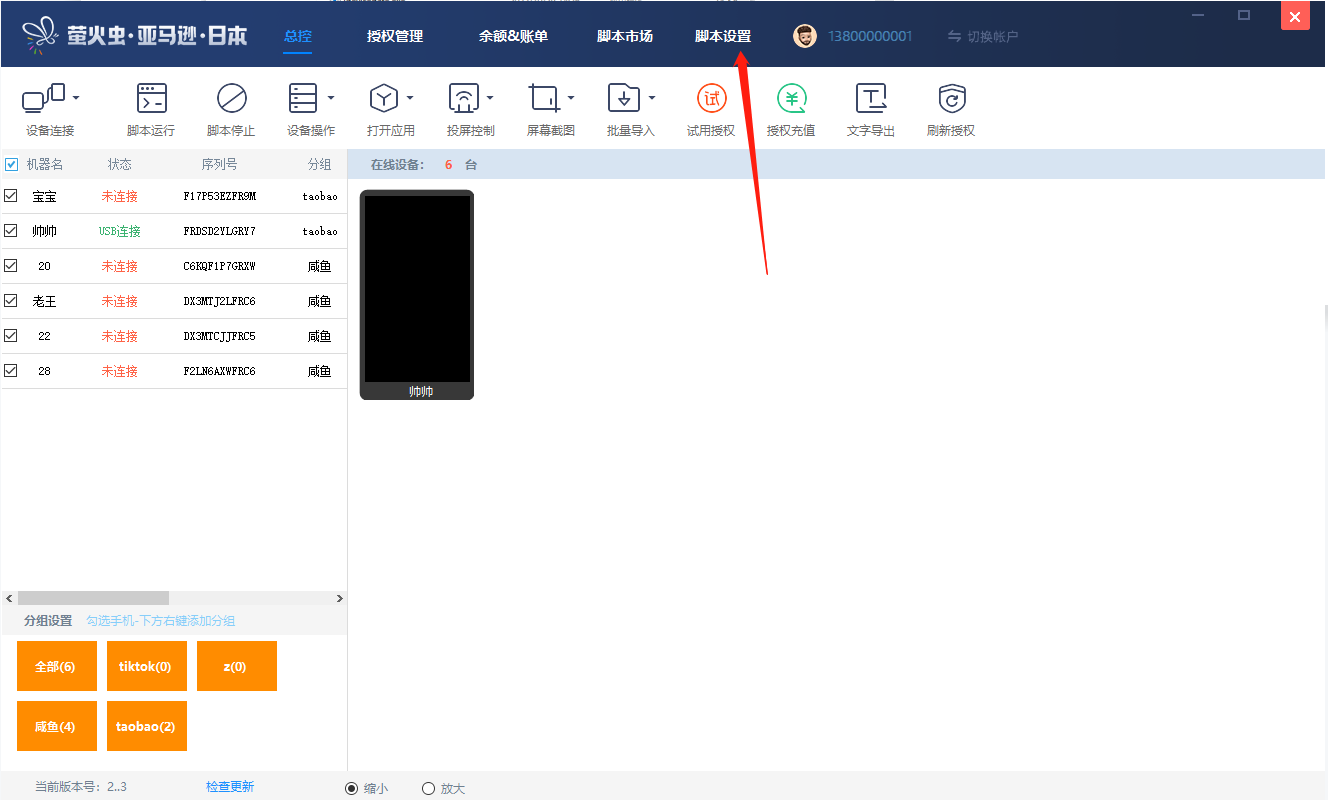The height and width of the screenshot is (800, 1328).
Task: Click the 检查更新 link
Action: [x=230, y=787]
